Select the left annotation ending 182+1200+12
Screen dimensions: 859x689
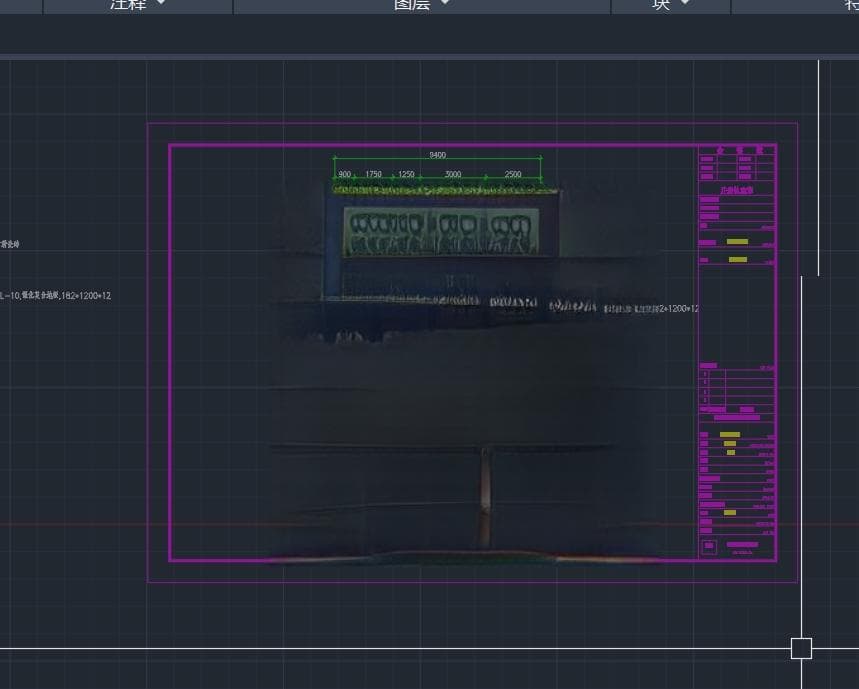click(55, 296)
